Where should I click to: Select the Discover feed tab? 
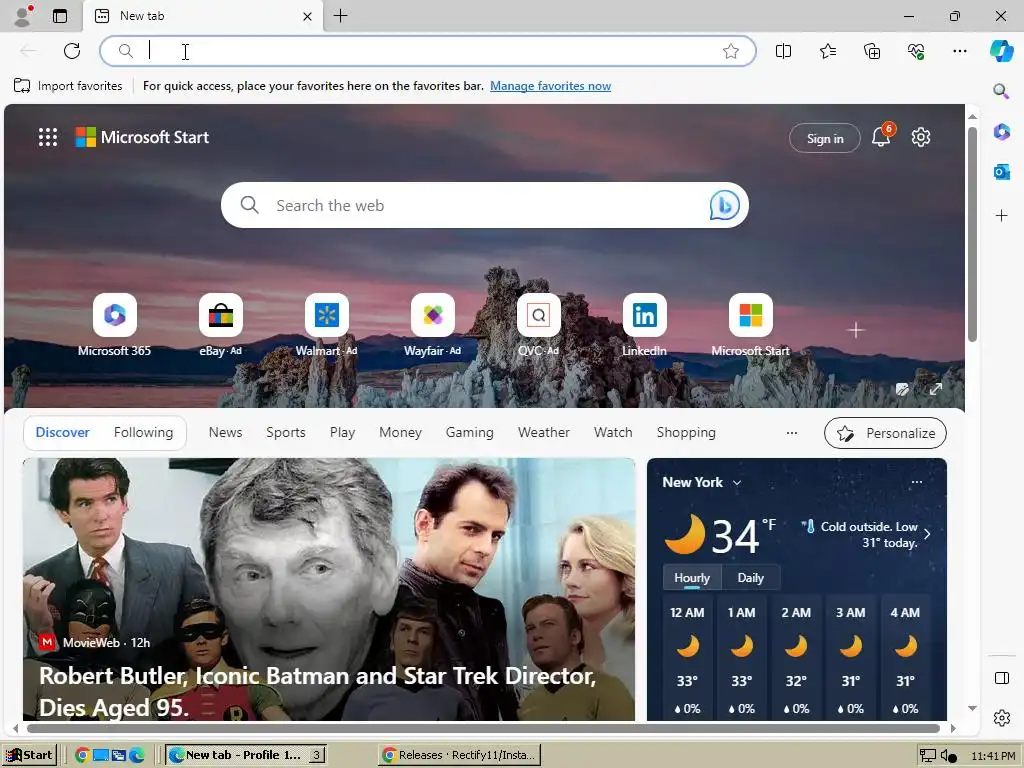63,432
